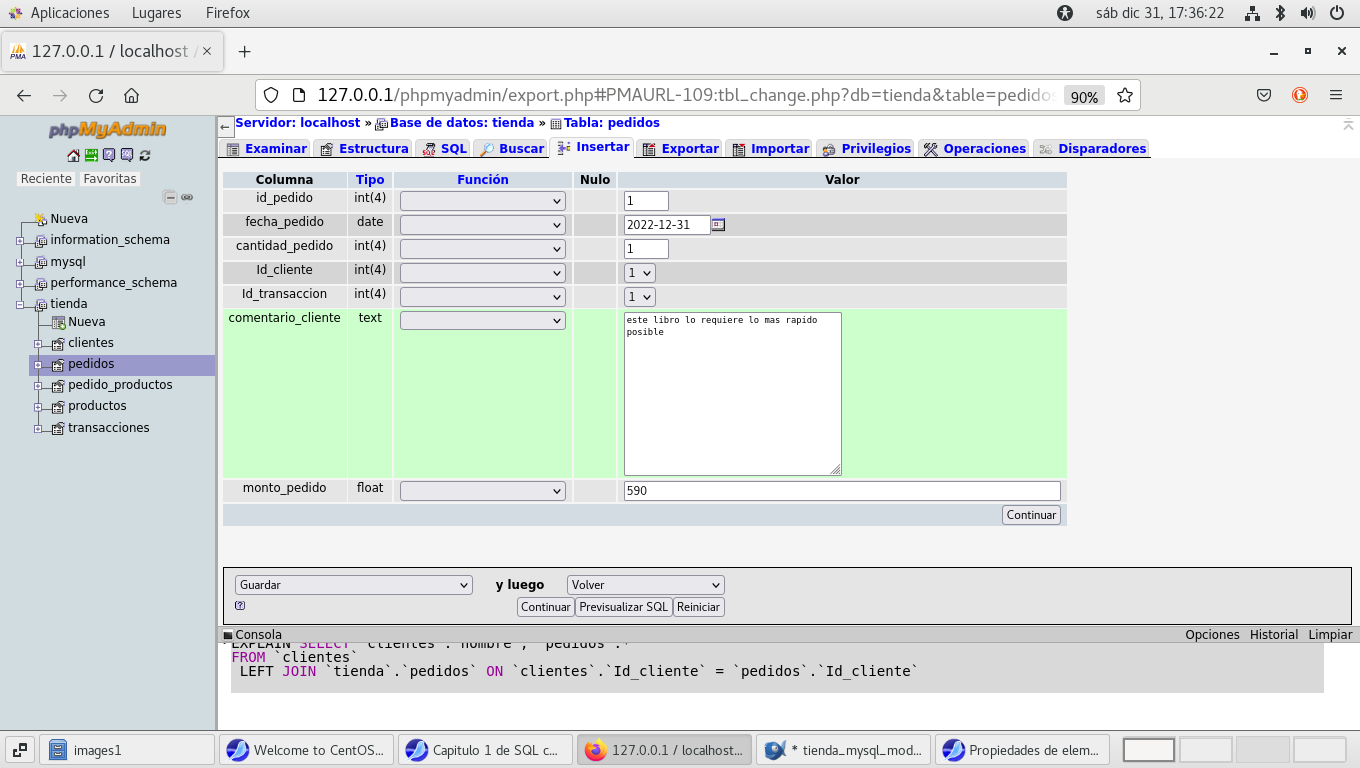Click the Reiniciar button
This screenshot has height=768, width=1360.
coord(698,607)
